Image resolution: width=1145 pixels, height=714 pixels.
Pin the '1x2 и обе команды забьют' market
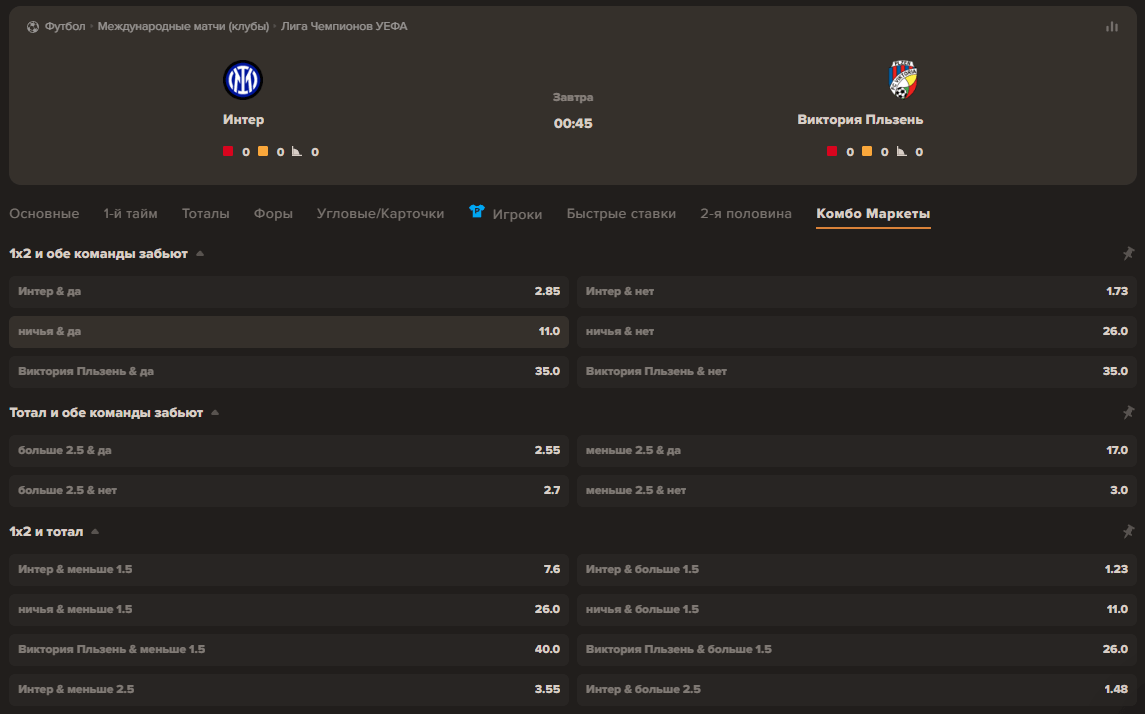point(1128,253)
